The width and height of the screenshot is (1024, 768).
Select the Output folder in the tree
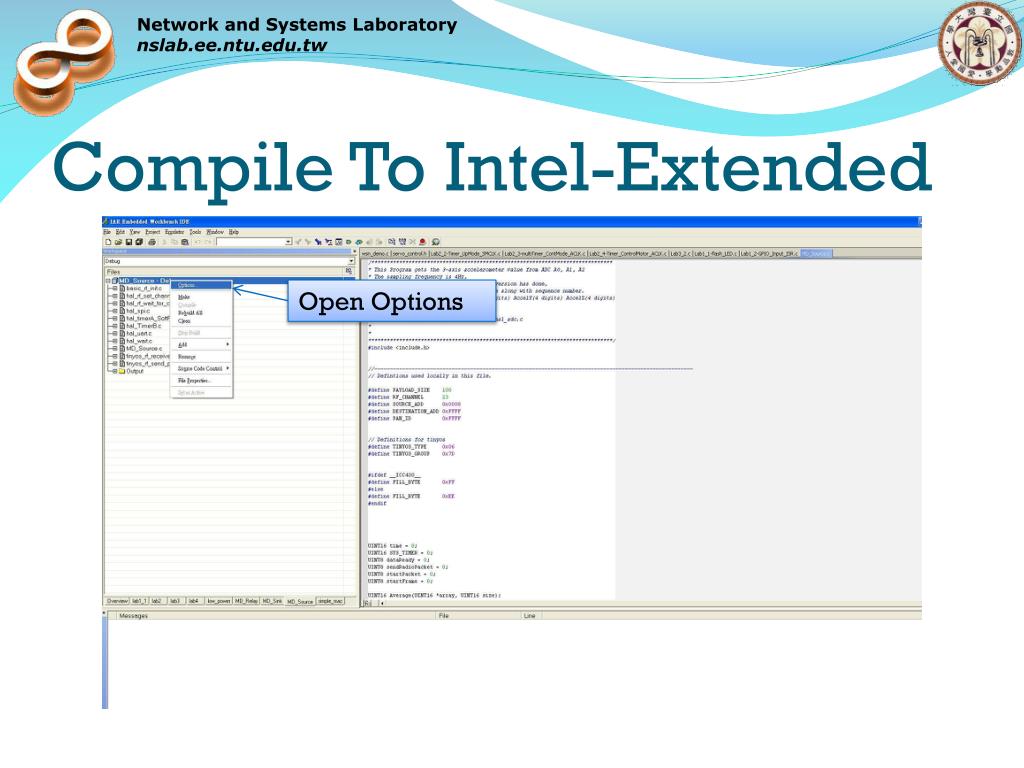click(x=135, y=371)
